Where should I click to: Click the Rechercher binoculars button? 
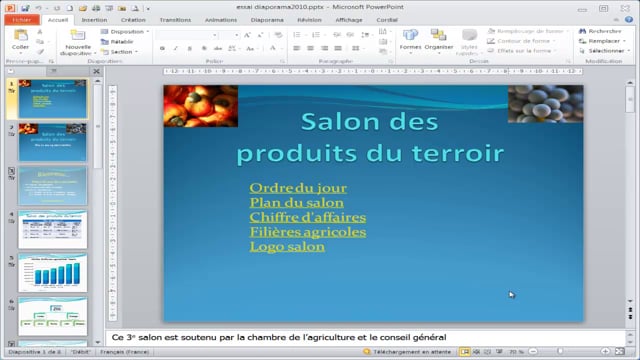(600, 31)
